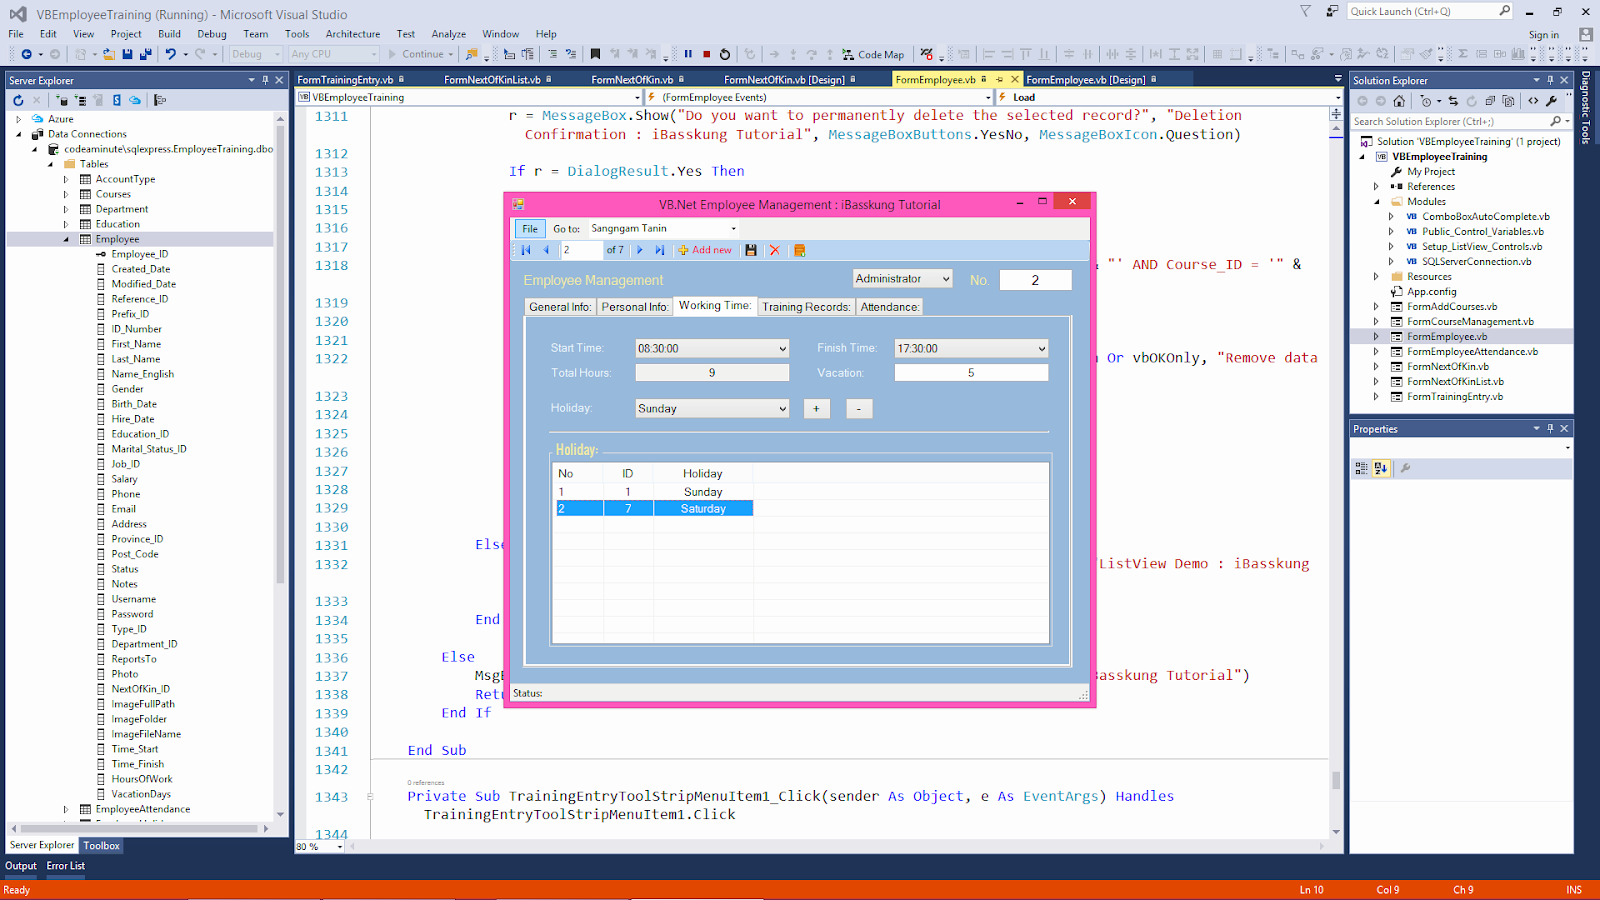The image size is (1600, 900).
Task: Go to last record using the navigation arrows
Action: tap(660, 250)
